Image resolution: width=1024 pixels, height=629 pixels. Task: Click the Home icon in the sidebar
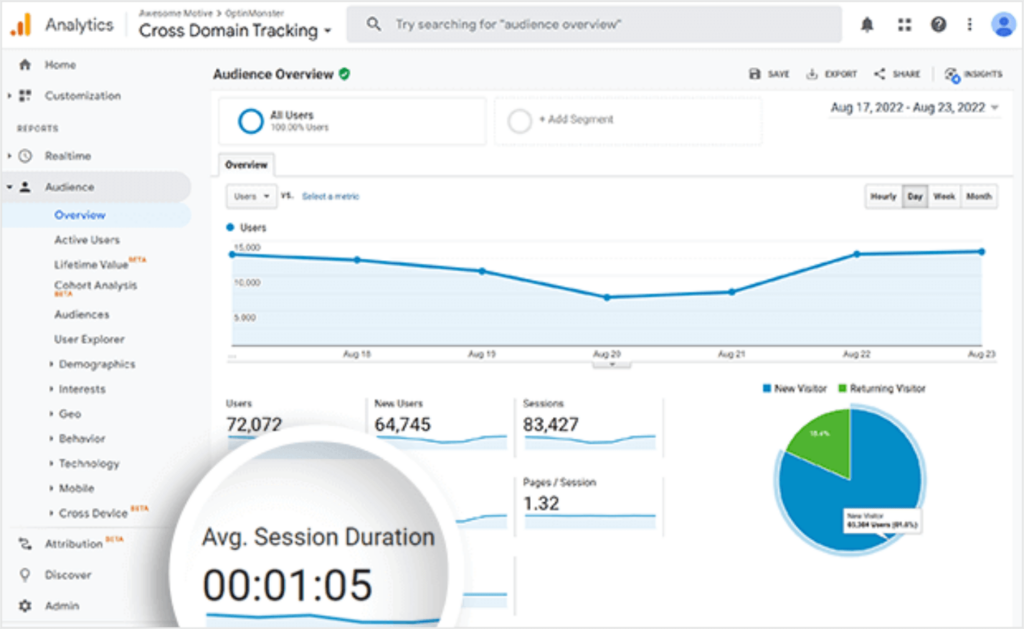point(24,64)
